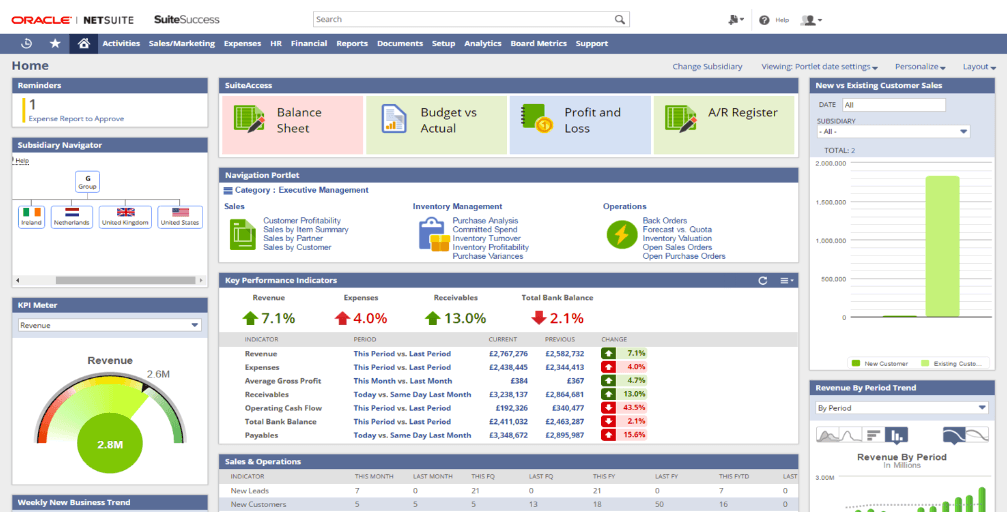Click the Existing Customer sales bar
This screenshot has width=1007, height=512.
pos(942,247)
